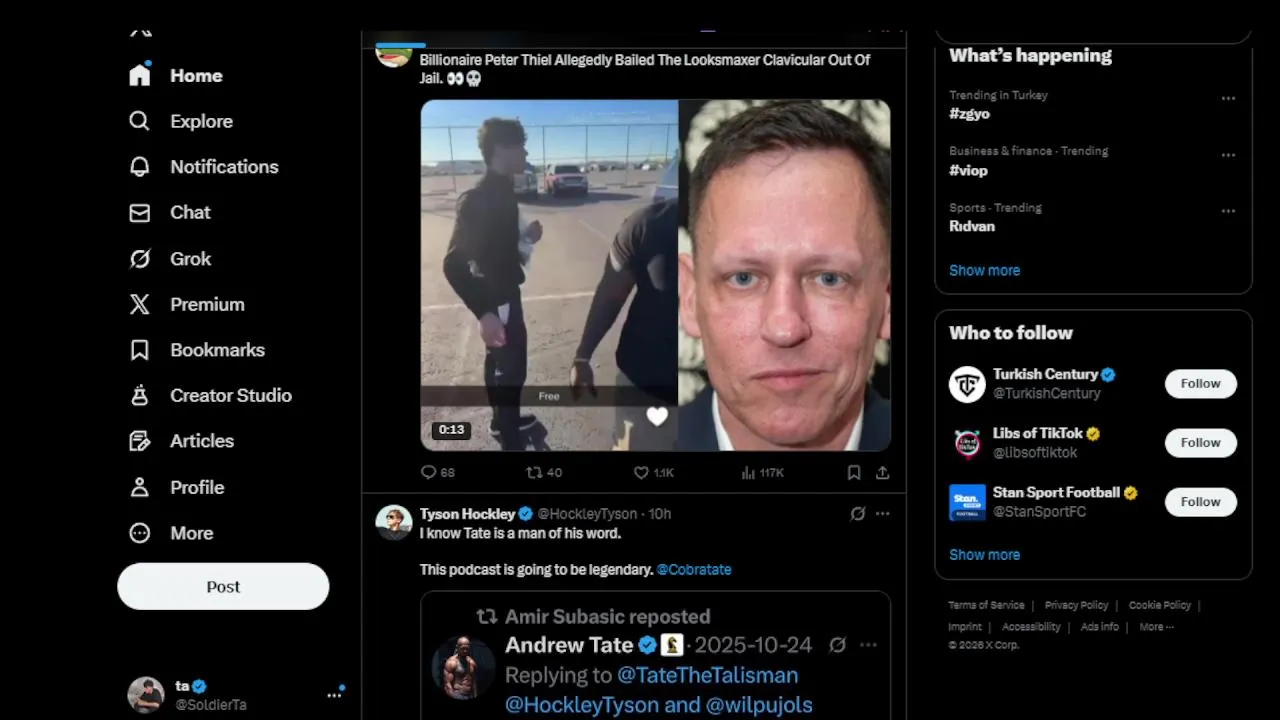Viewport: 1280px width, 720px height.
Task: Open options for the #viop trend
Action: point(1228,155)
